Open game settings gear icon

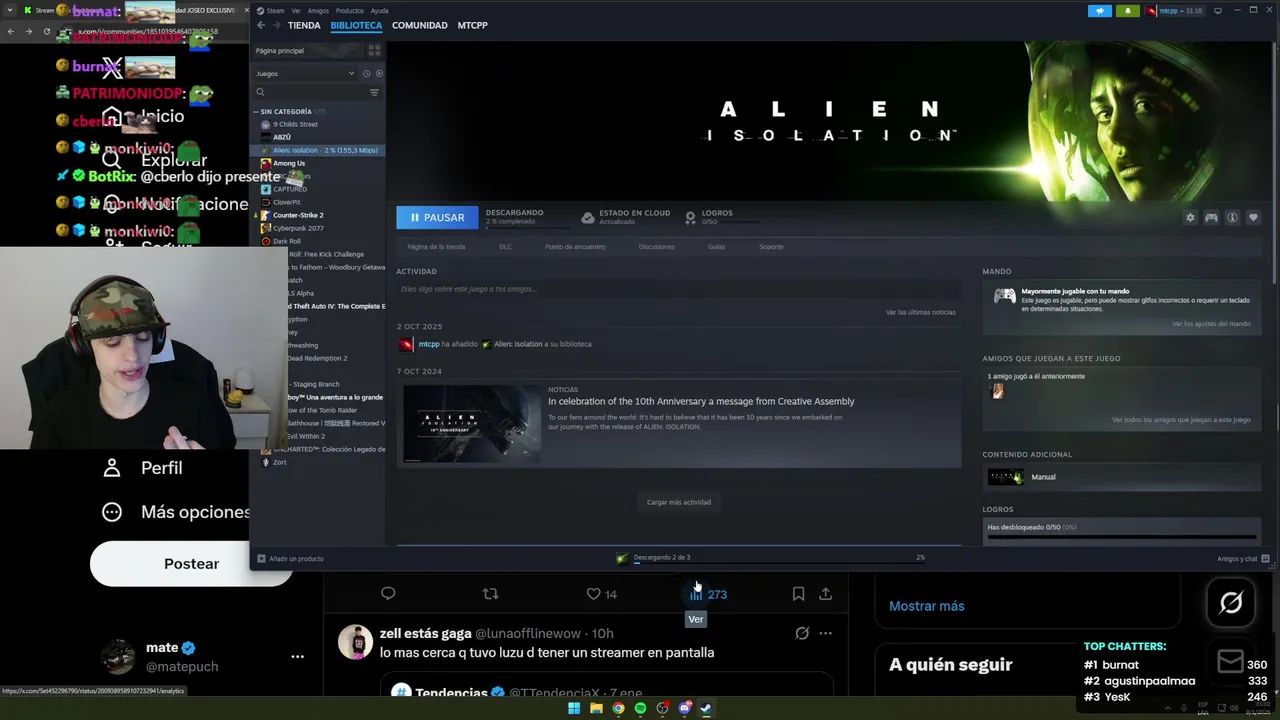coord(1190,217)
